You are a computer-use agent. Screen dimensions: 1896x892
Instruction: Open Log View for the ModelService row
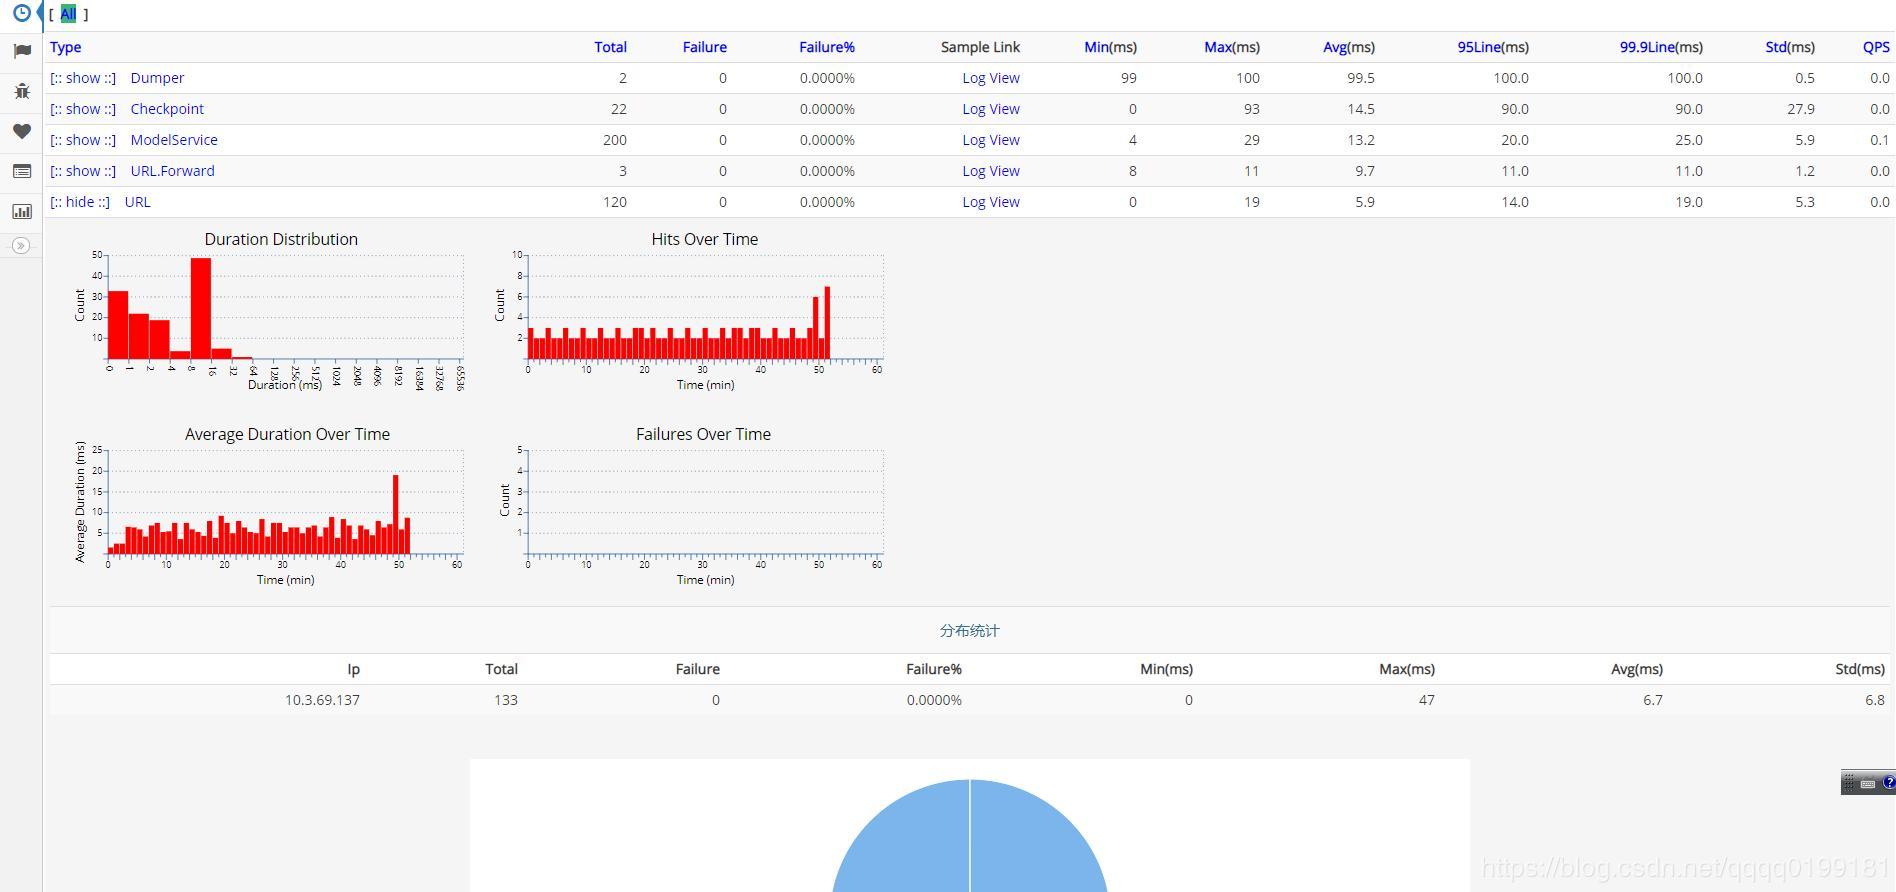[990, 140]
